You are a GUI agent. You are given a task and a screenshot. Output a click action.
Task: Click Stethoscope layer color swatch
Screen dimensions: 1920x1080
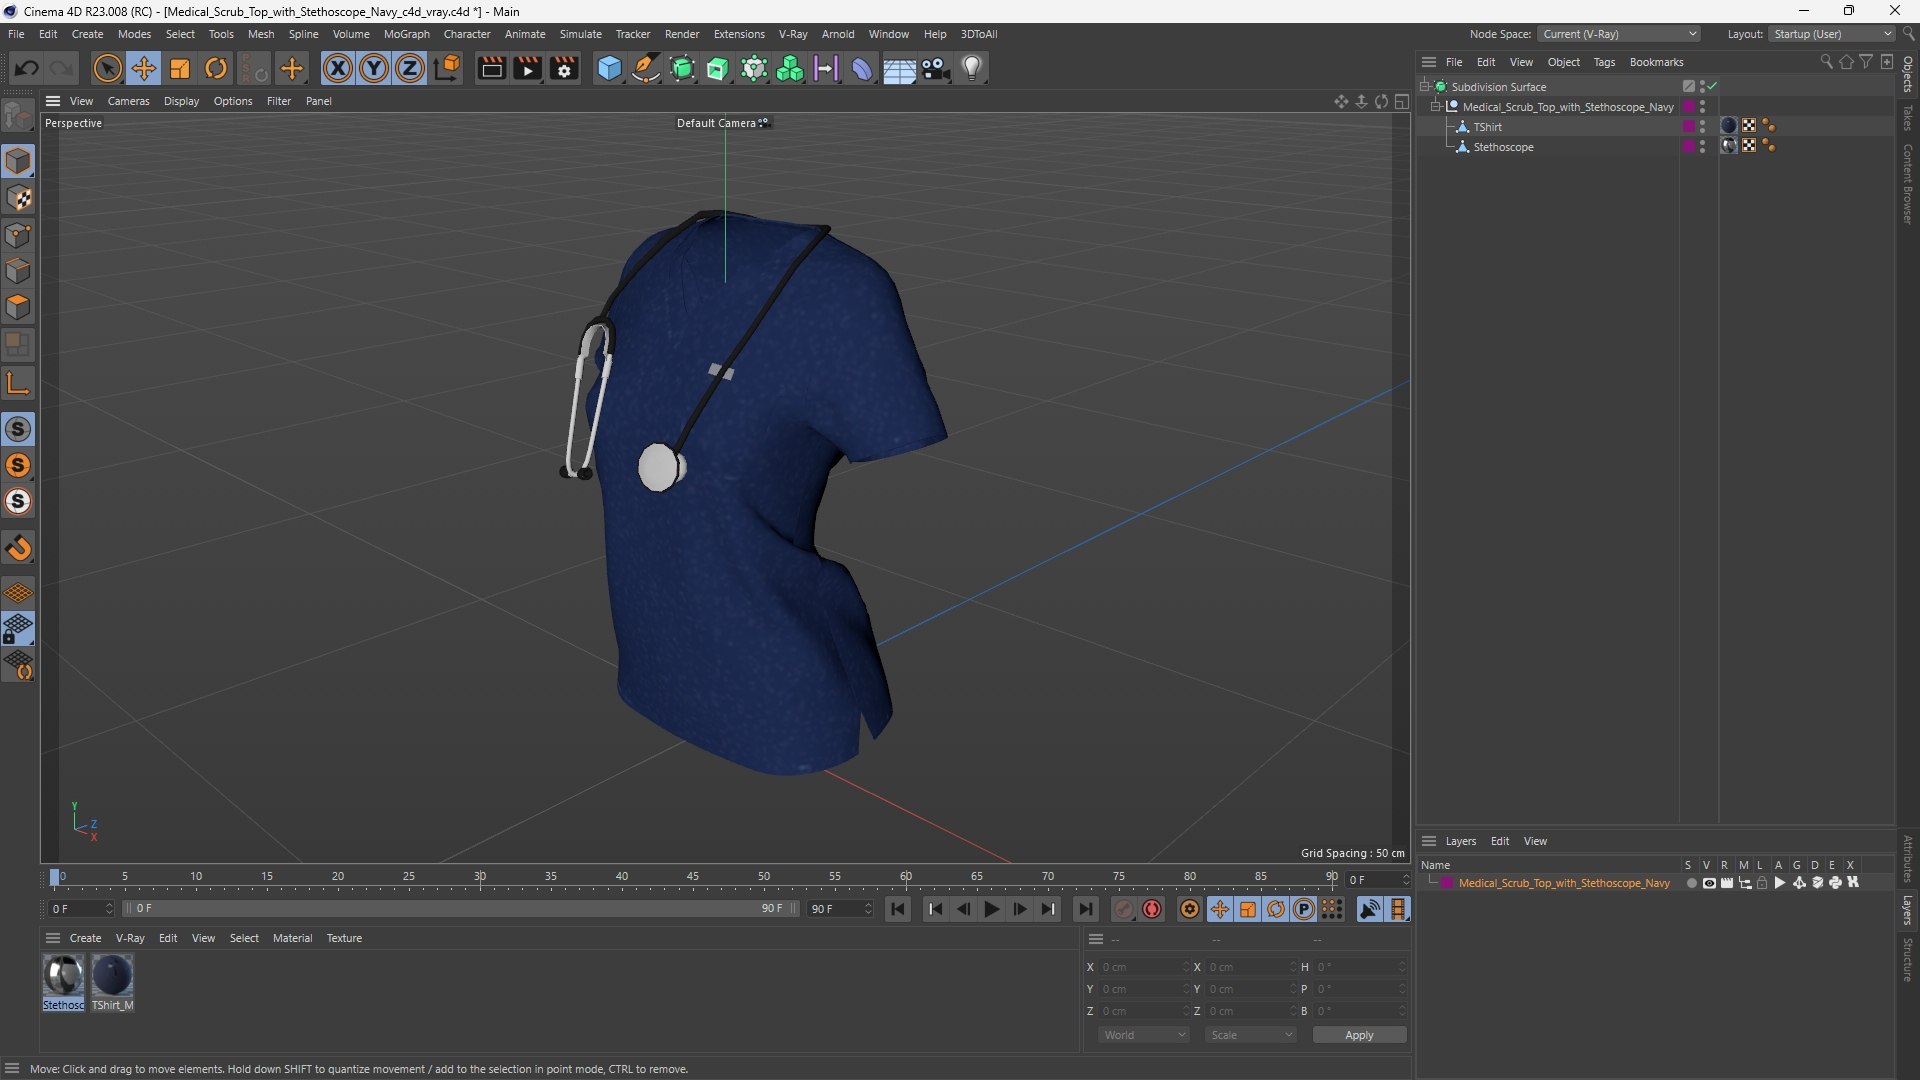(1689, 147)
